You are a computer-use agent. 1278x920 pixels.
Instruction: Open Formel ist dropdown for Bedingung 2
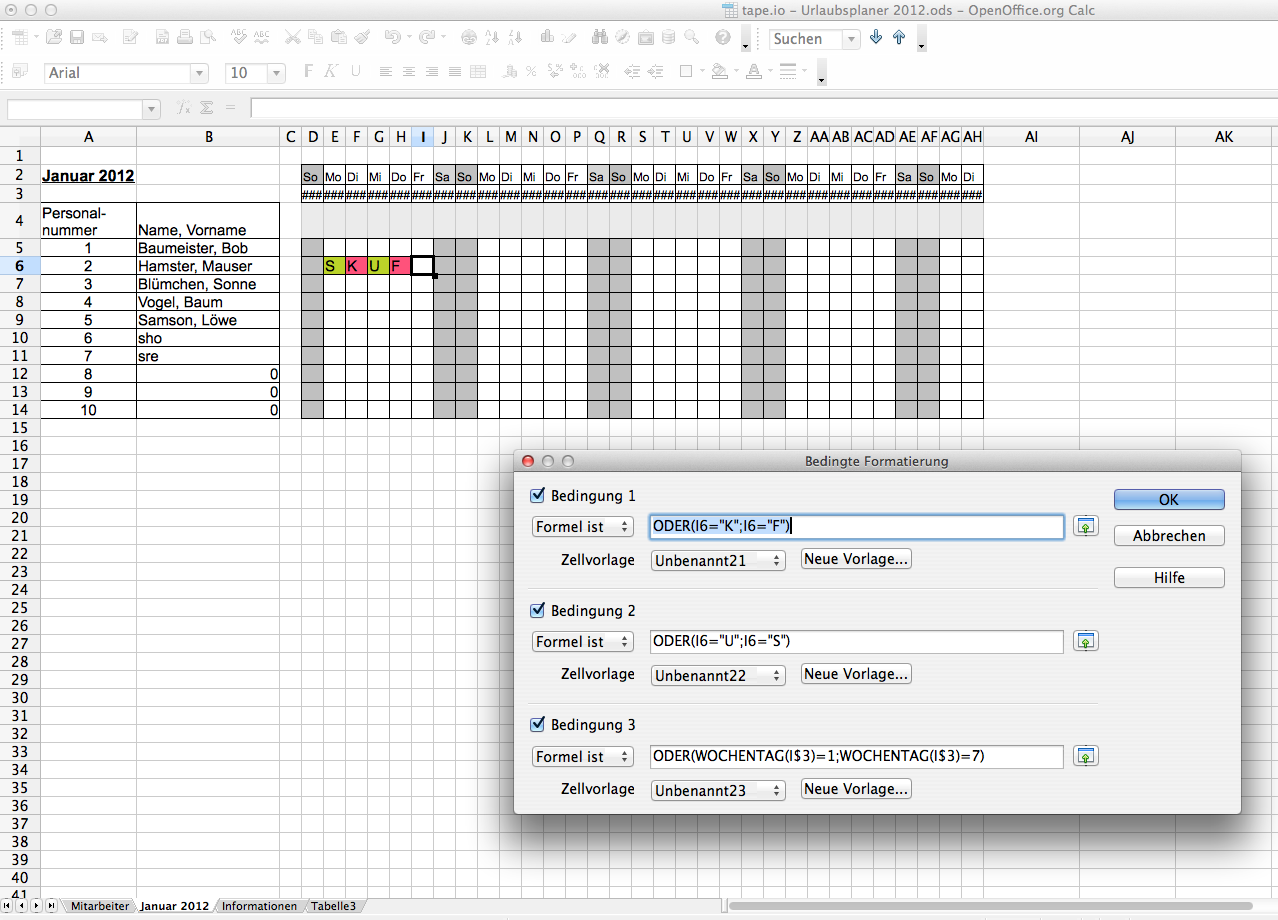pos(583,642)
